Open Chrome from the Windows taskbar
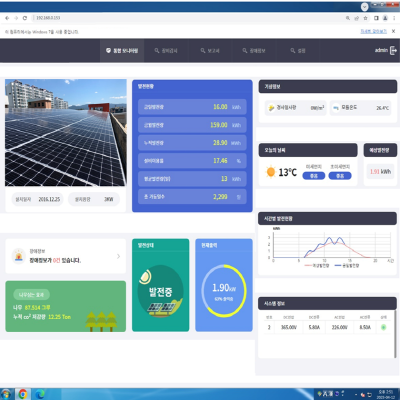Image resolution: width=400 pixels, height=400 pixels. tap(23, 394)
